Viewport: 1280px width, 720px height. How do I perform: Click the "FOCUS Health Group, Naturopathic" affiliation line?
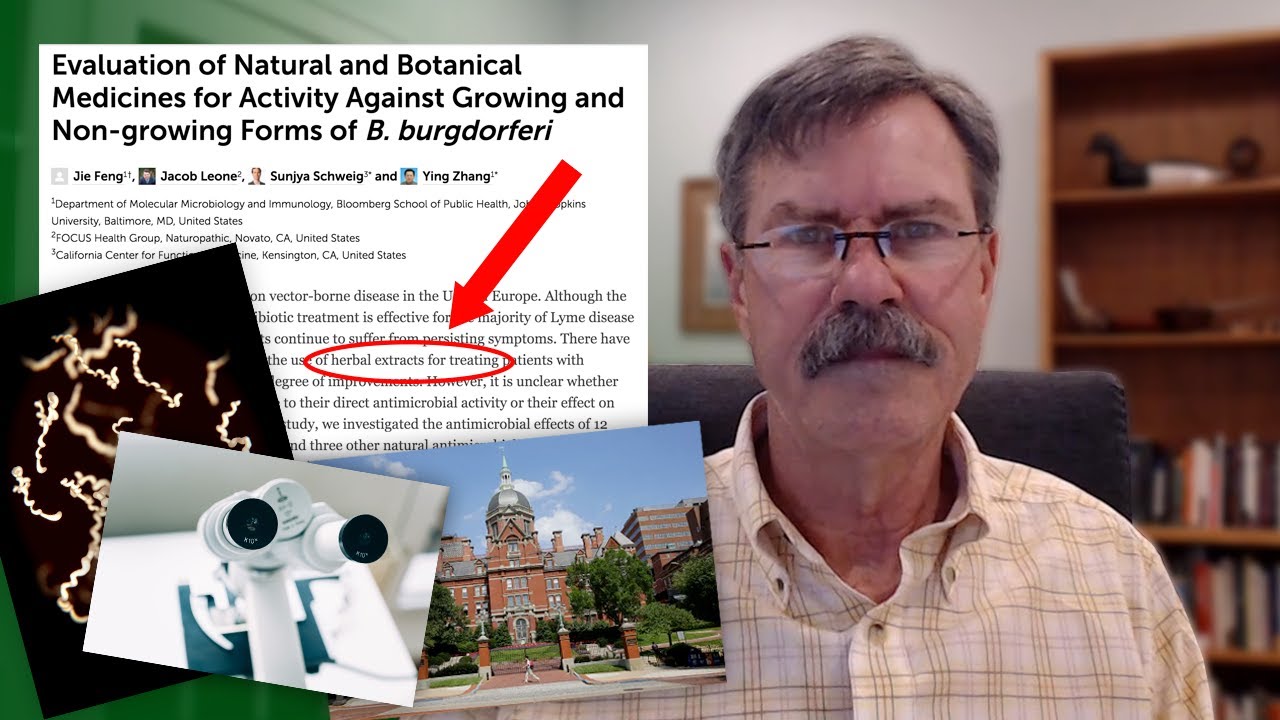pyautogui.click(x=206, y=238)
